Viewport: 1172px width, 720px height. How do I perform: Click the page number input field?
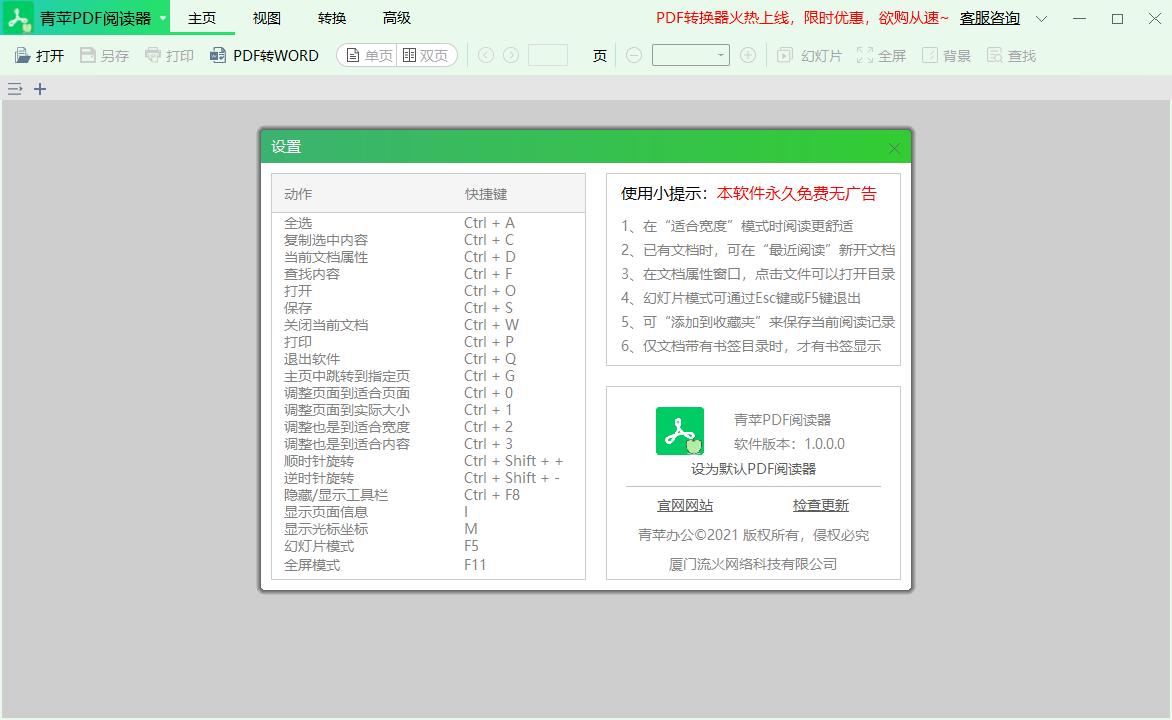tap(548, 56)
